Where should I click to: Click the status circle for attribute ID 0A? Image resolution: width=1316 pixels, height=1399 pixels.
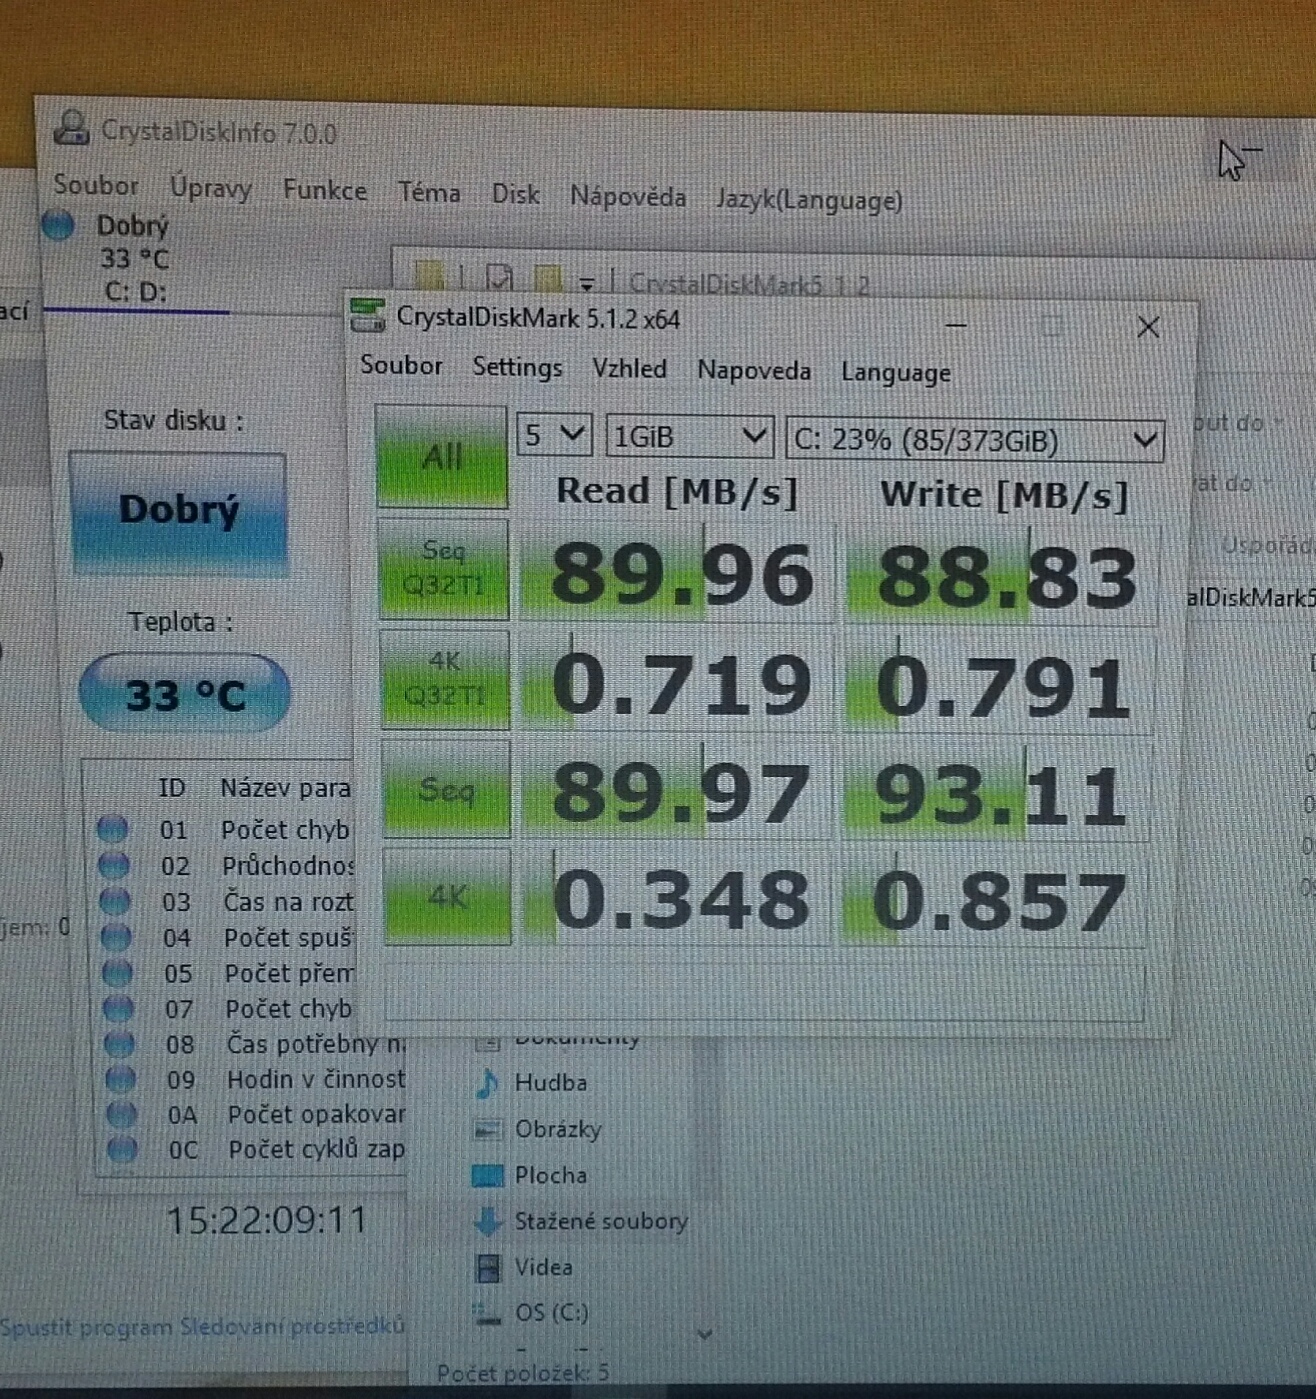(x=121, y=1114)
